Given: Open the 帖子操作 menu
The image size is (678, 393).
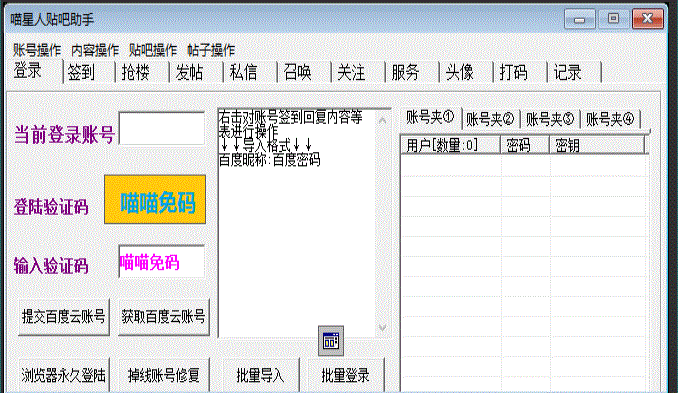Looking at the screenshot, I should [x=211, y=50].
